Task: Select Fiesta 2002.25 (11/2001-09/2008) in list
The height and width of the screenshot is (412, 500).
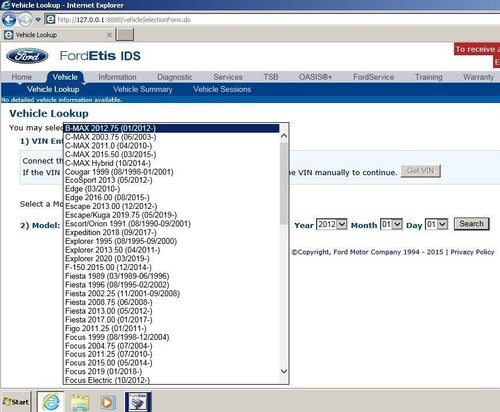Action: (172, 293)
